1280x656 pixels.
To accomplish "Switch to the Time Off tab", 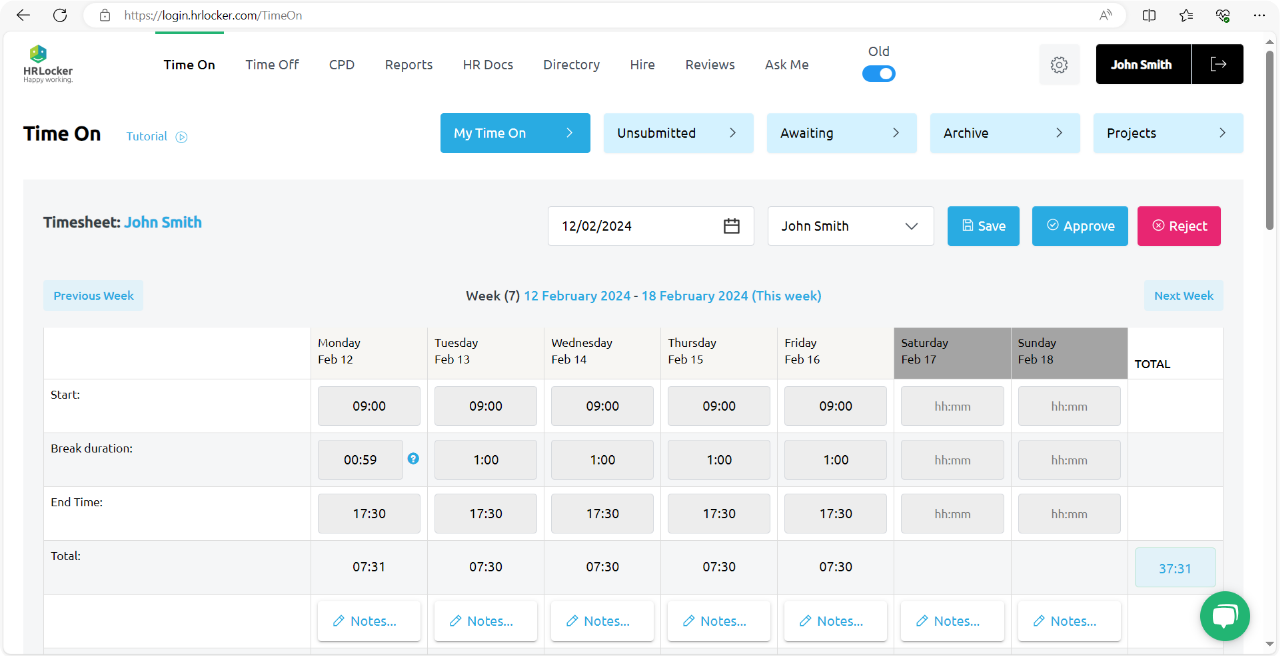I will [x=271, y=64].
